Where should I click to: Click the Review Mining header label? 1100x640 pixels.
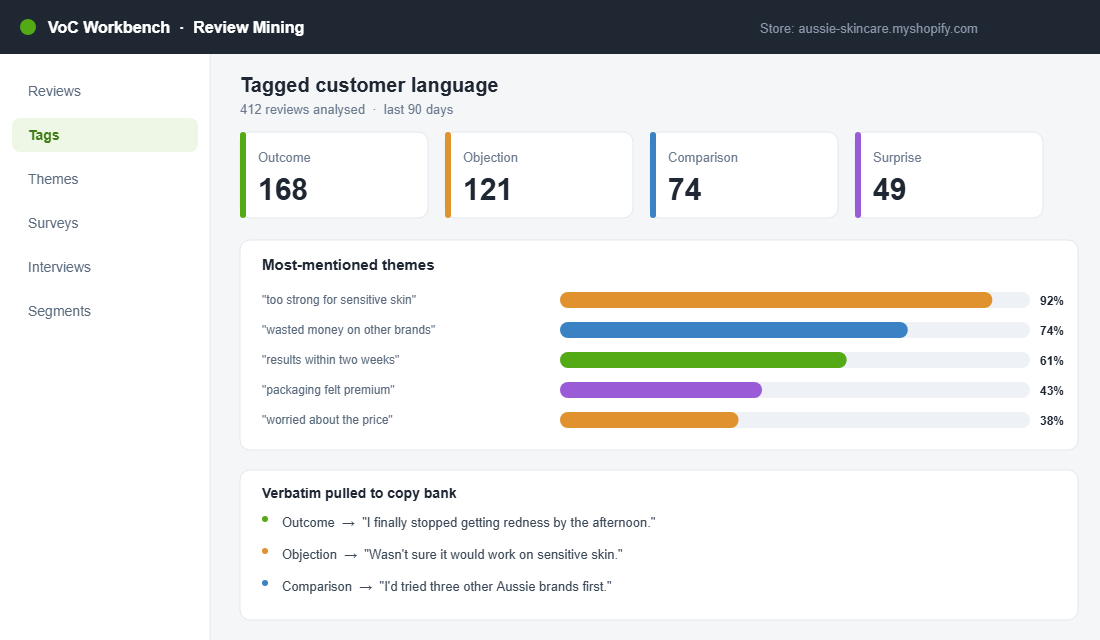click(x=248, y=27)
